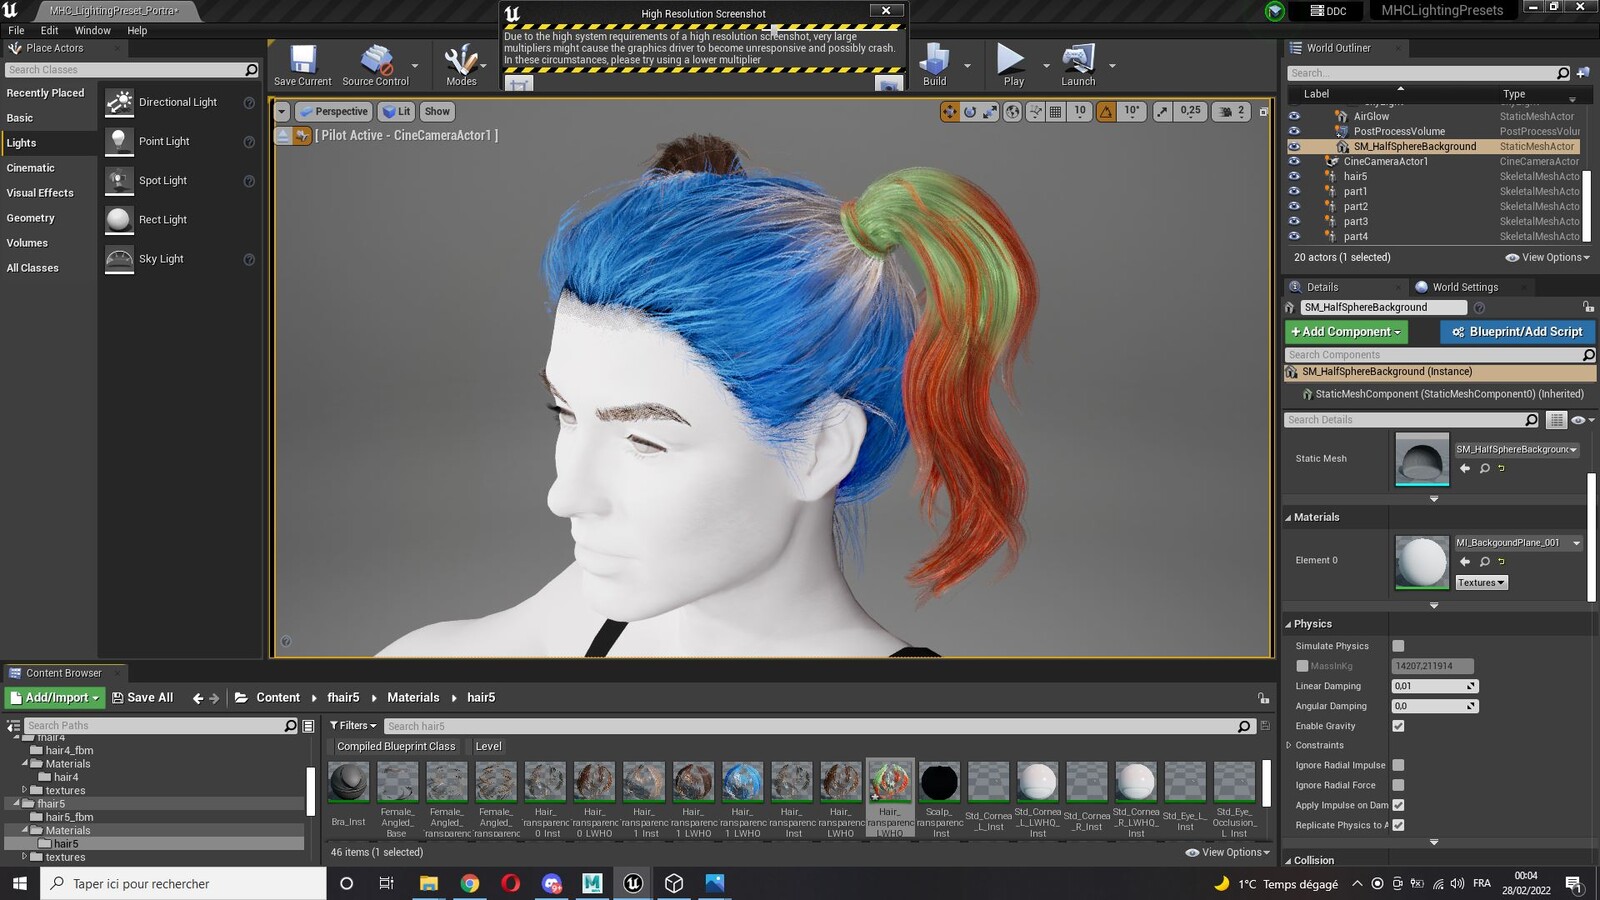1600x900 pixels.
Task: Toggle the Simulate Physics checkbox
Action: 1398,646
